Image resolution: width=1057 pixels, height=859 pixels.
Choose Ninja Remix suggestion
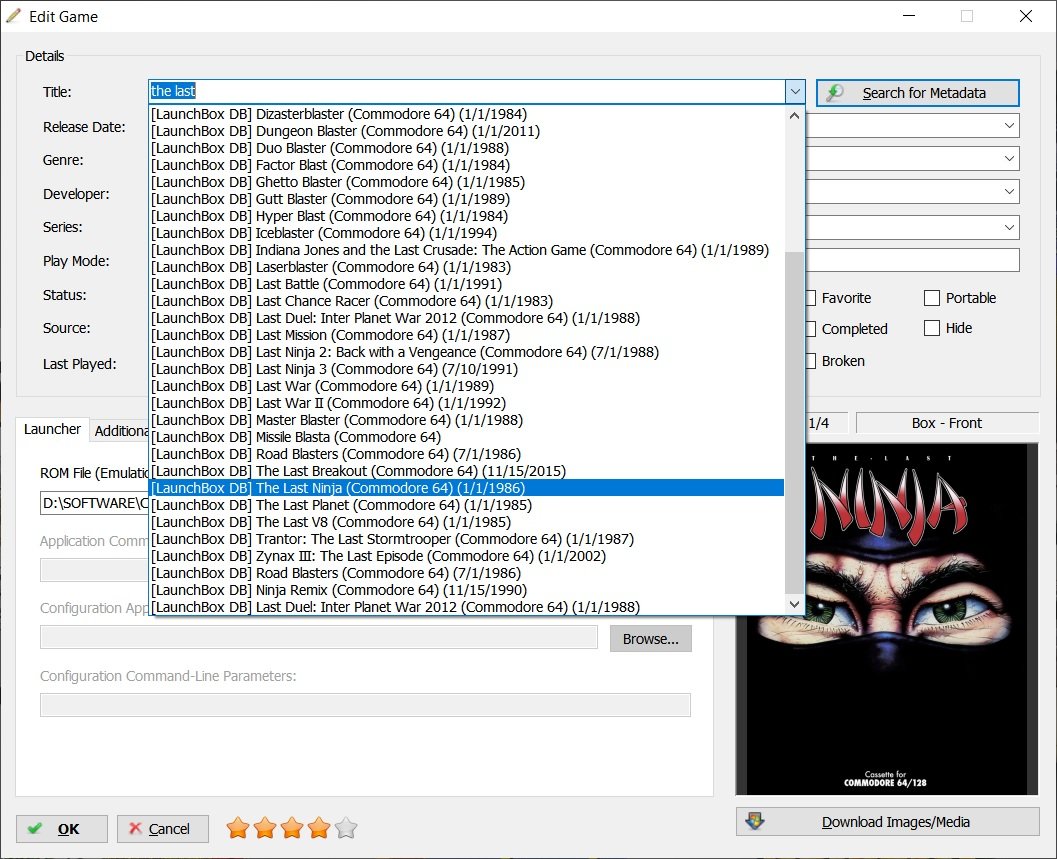point(466,590)
